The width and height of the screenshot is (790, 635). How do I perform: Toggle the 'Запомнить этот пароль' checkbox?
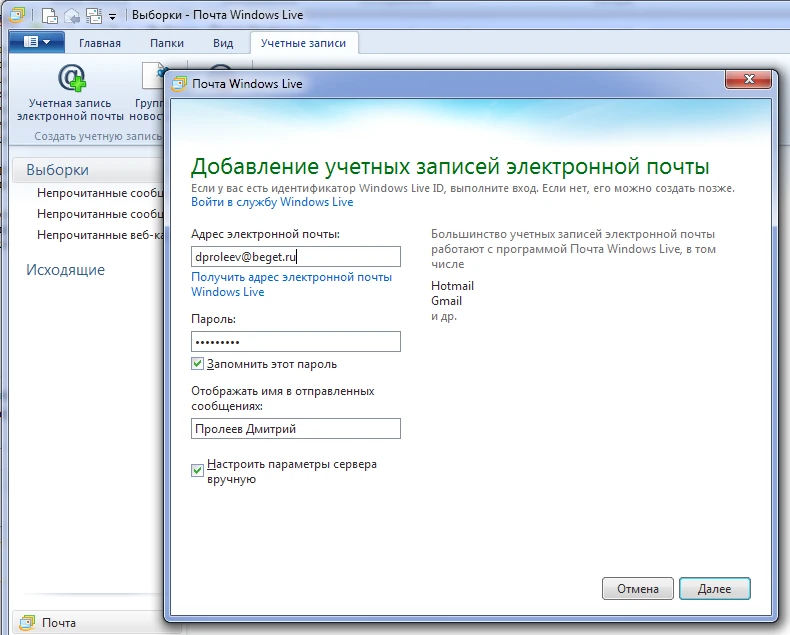(197, 364)
